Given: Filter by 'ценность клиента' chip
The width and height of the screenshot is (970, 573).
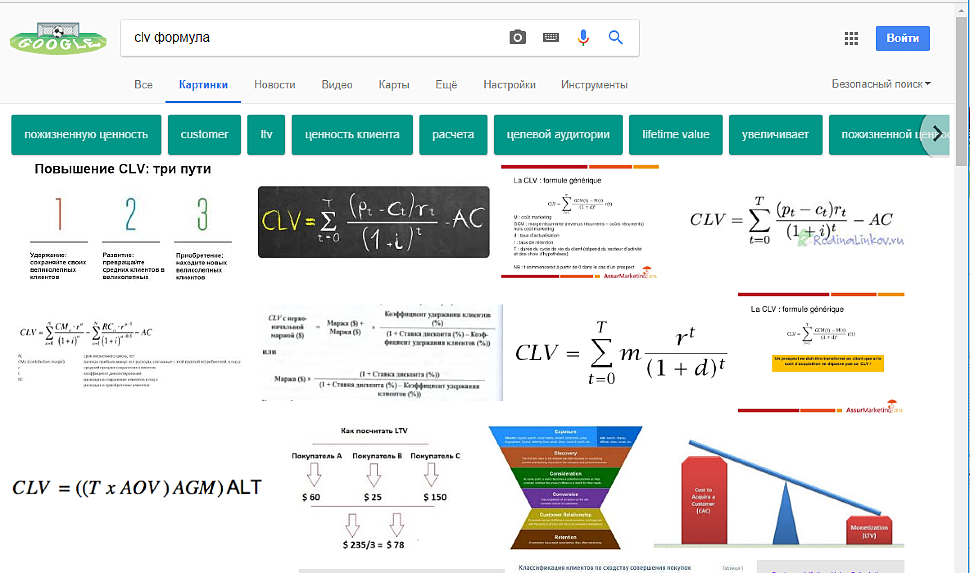Looking at the screenshot, I should tap(352, 134).
